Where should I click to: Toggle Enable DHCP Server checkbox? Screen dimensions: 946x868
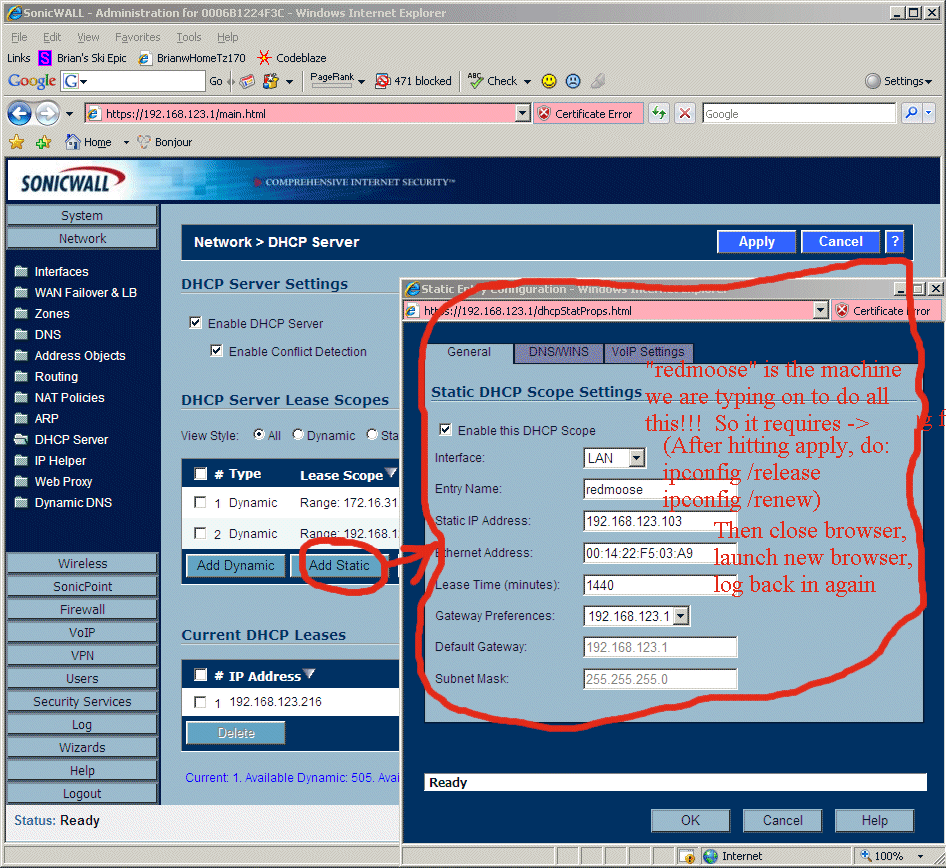195,323
